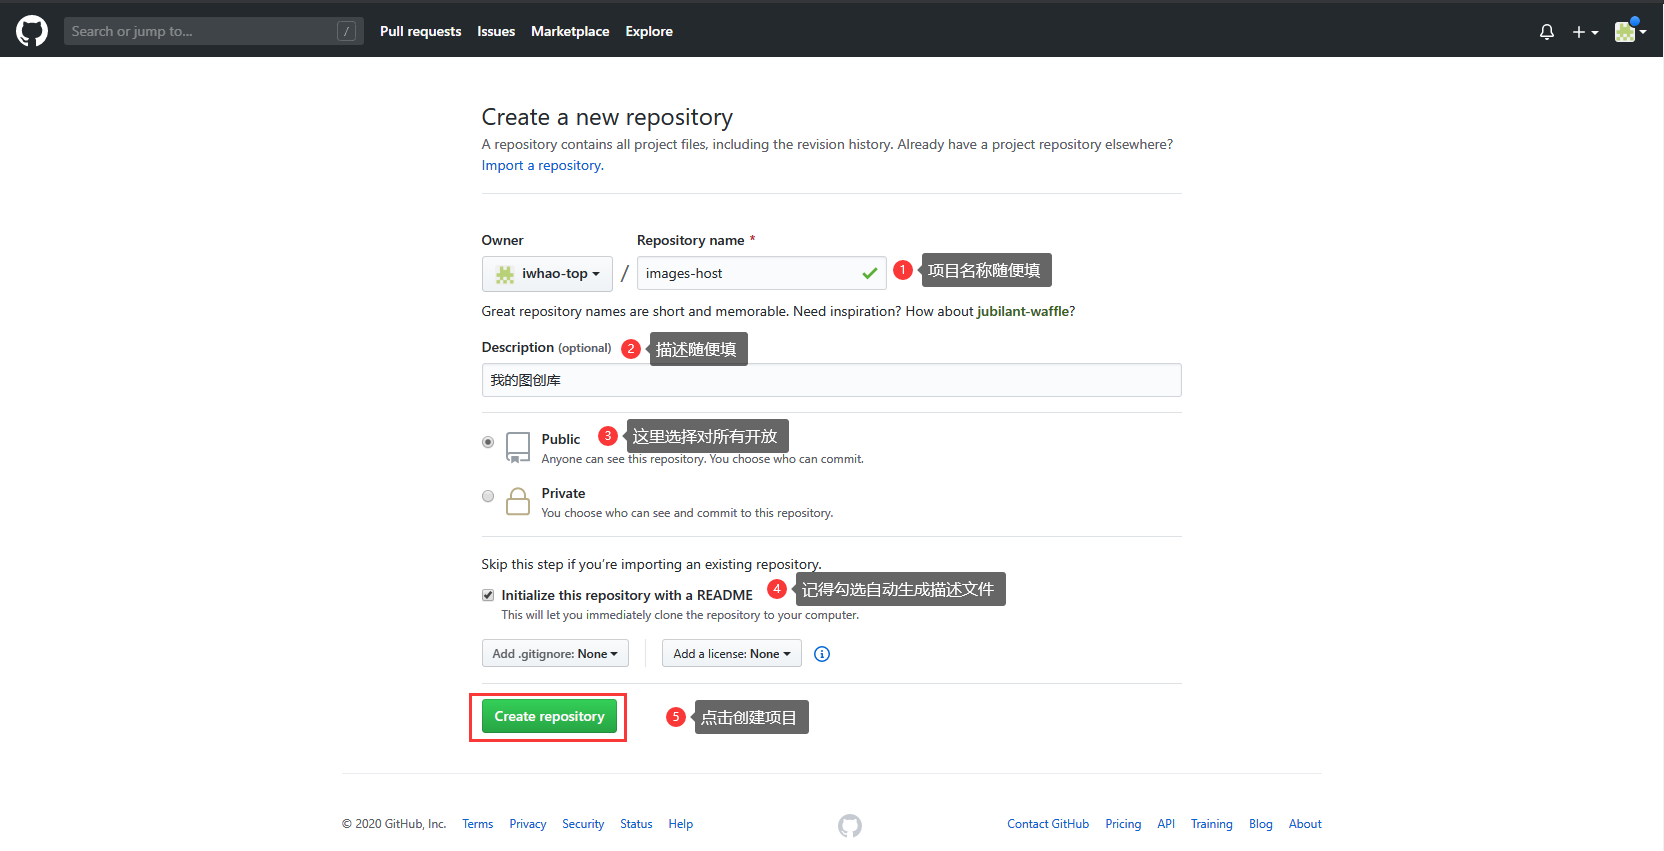Open the Contact GitHub footer link
This screenshot has width=1664, height=851.
tap(1048, 824)
